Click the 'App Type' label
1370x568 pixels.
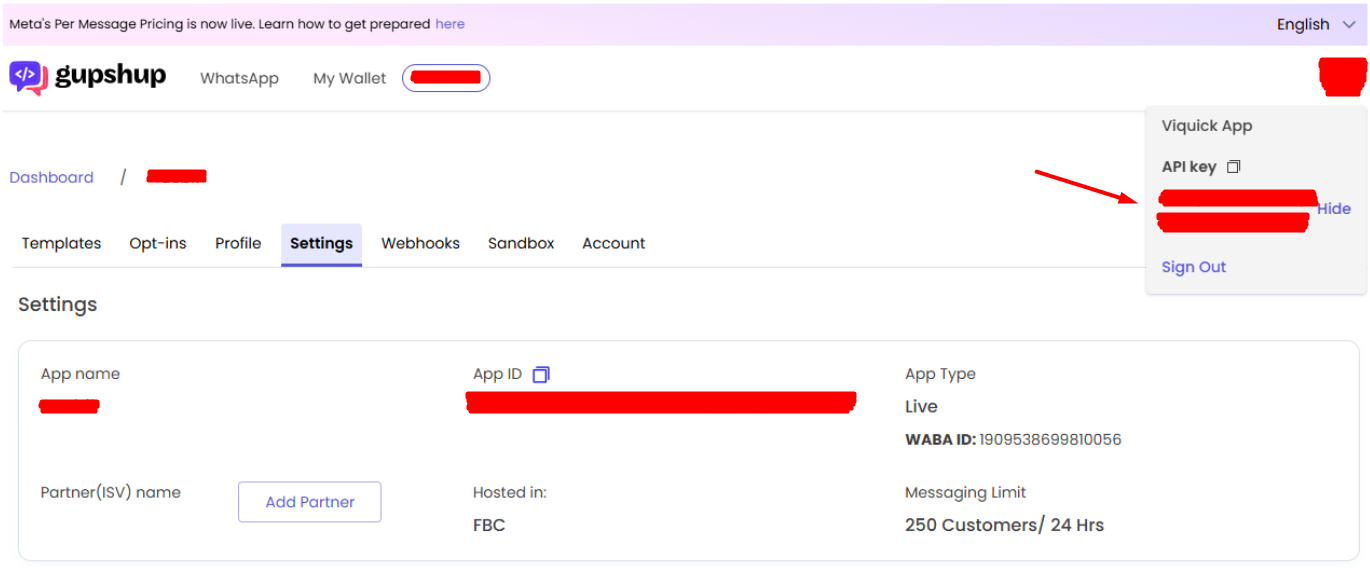point(940,374)
